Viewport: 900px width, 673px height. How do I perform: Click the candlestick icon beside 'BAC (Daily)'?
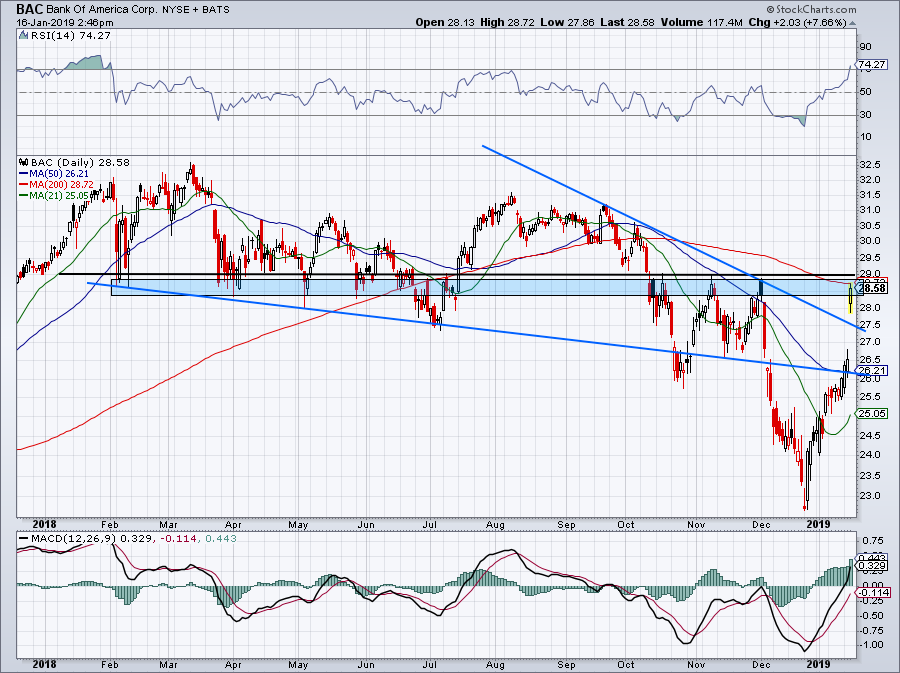point(23,162)
